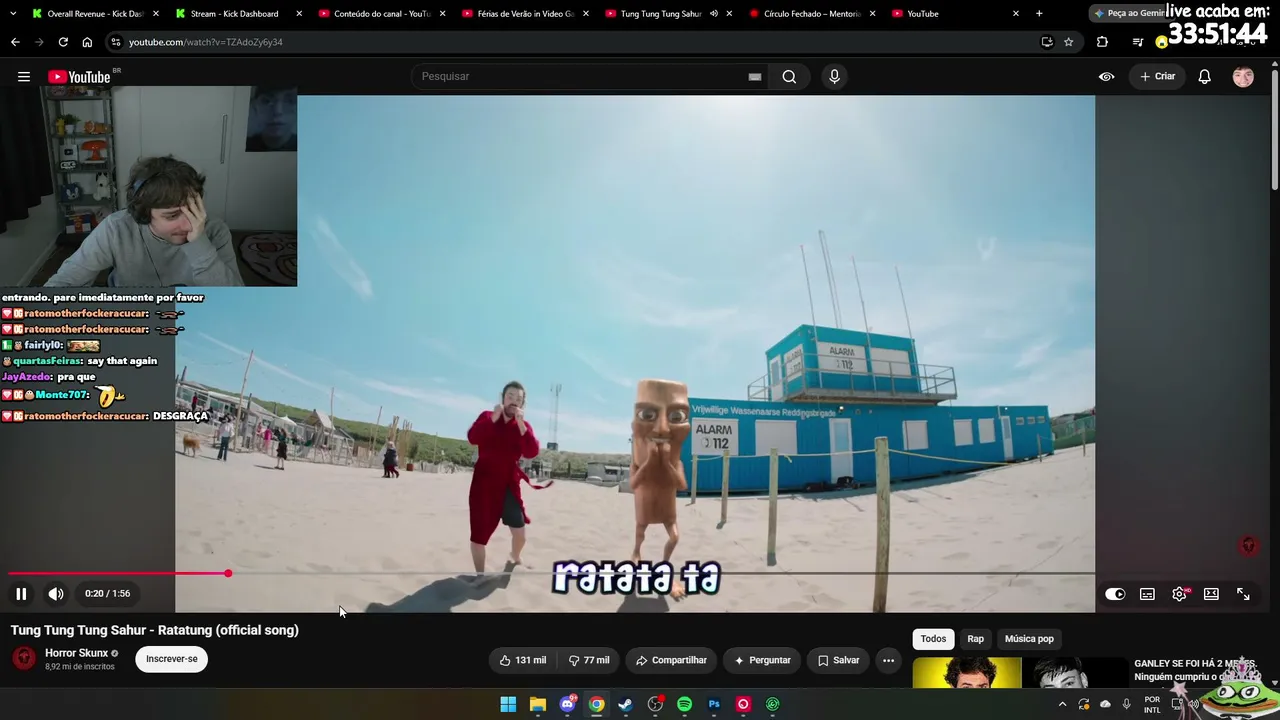Mute the video volume speaker icon

56,594
